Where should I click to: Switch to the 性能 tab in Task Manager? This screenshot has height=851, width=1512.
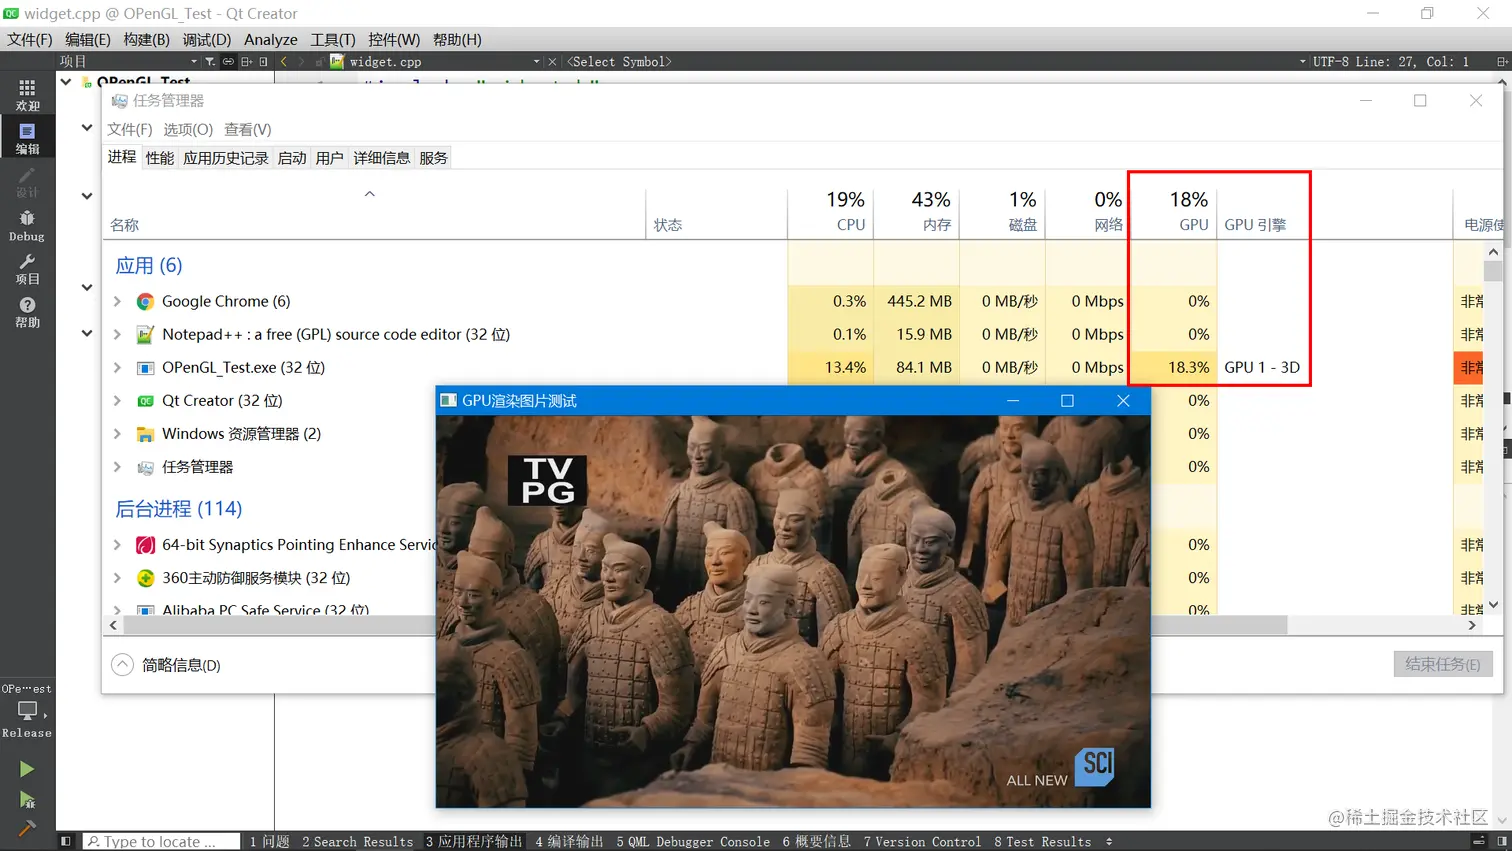158,157
